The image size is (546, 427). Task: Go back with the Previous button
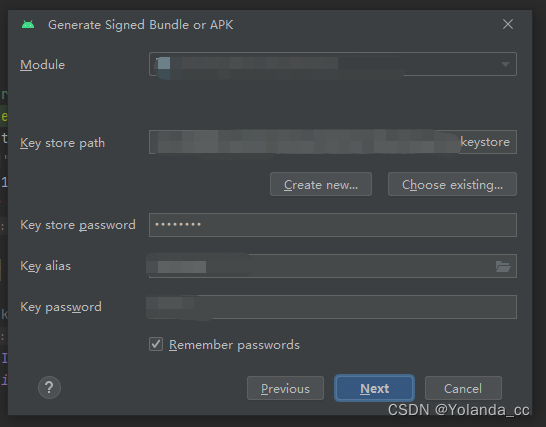point(285,388)
